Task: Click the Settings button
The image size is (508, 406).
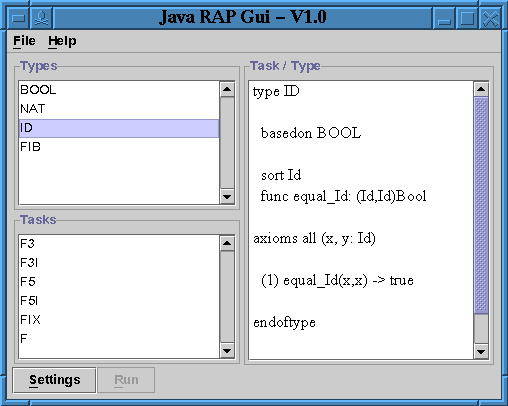Action: point(55,380)
